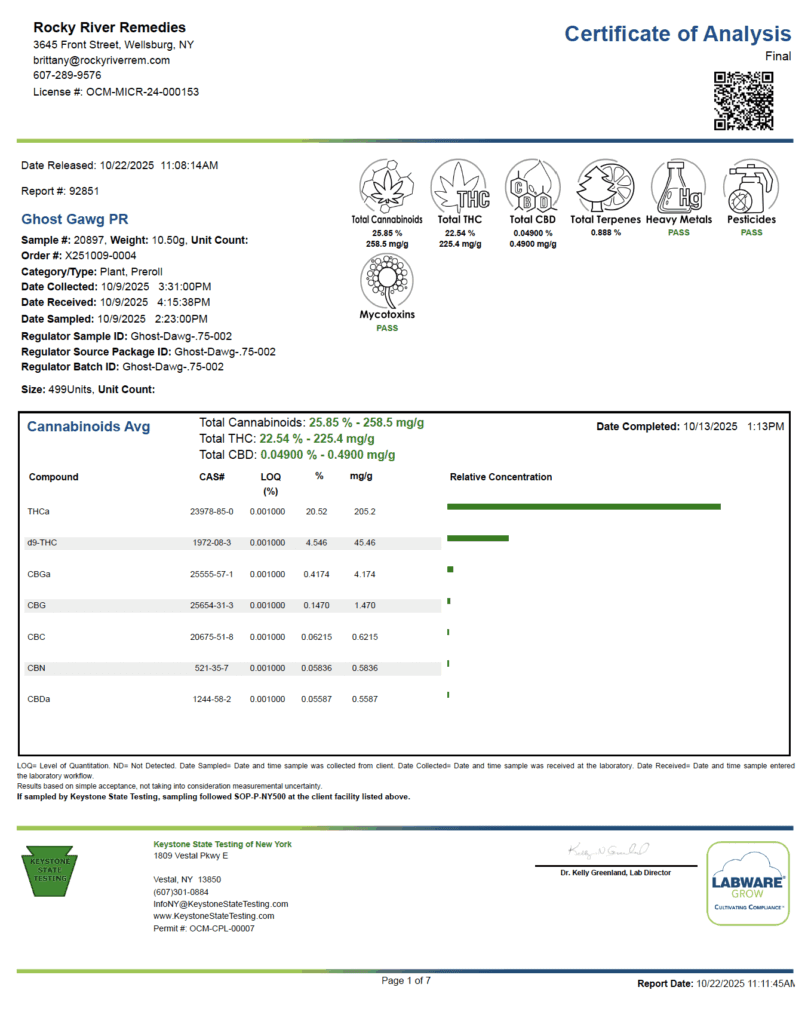
Task: Click the Cannabinoids Avg section heading
Action: tap(88, 427)
